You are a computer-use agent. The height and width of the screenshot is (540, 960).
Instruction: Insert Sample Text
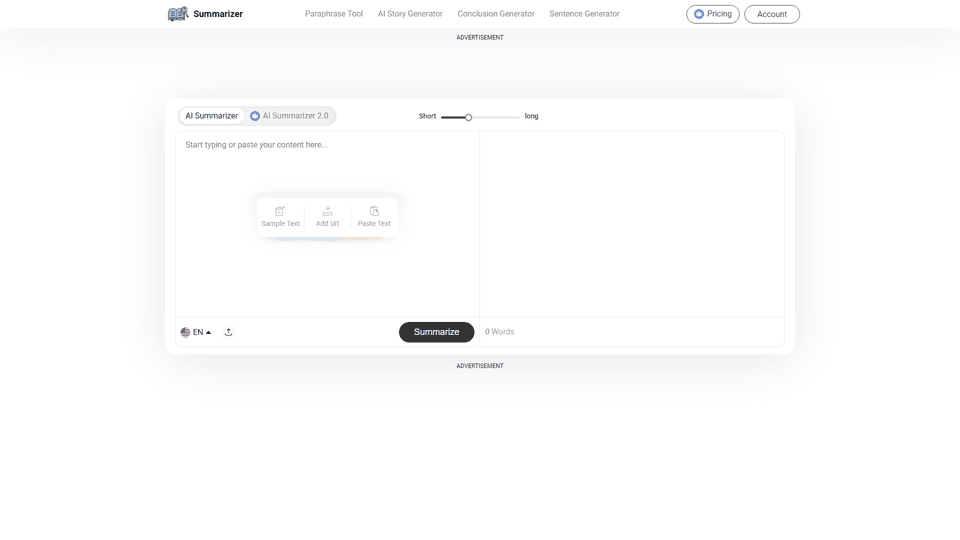(x=280, y=217)
